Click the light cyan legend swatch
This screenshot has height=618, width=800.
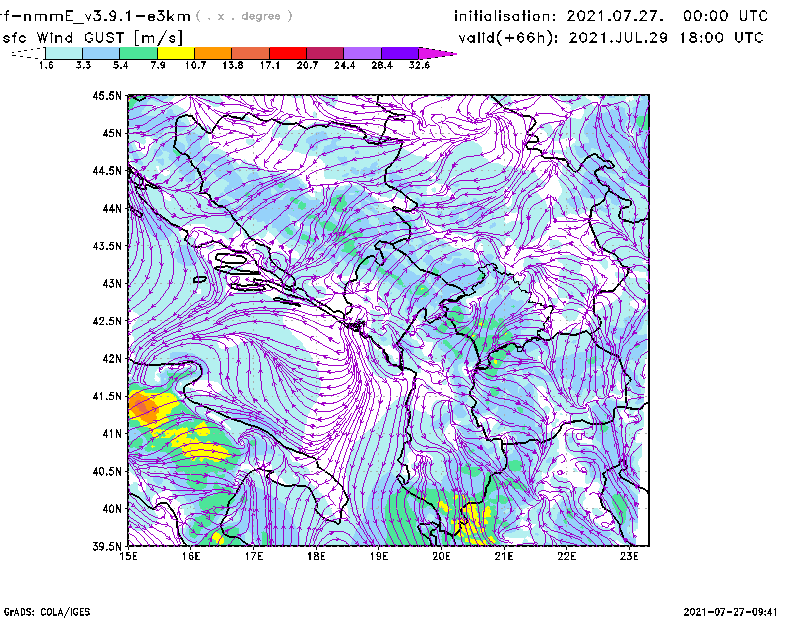64,53
